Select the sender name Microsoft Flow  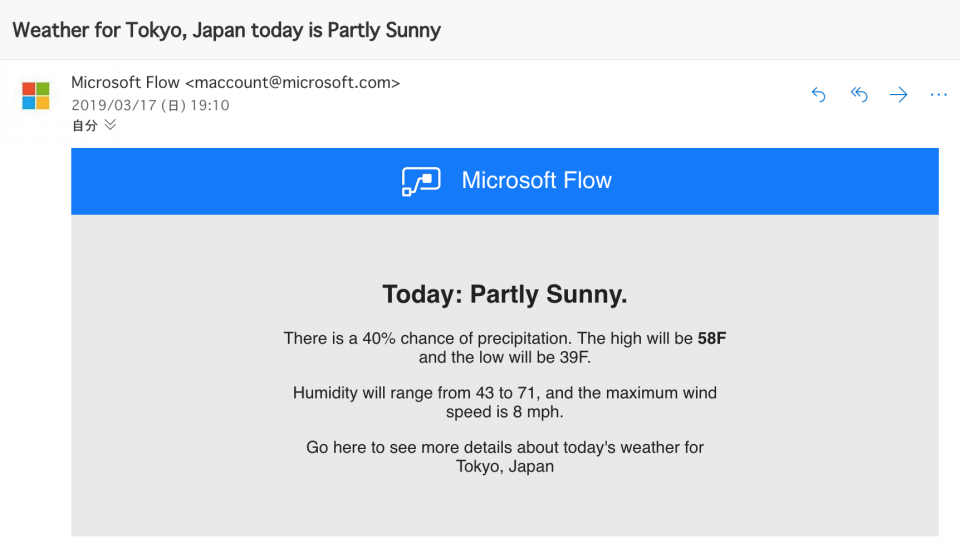tap(126, 83)
